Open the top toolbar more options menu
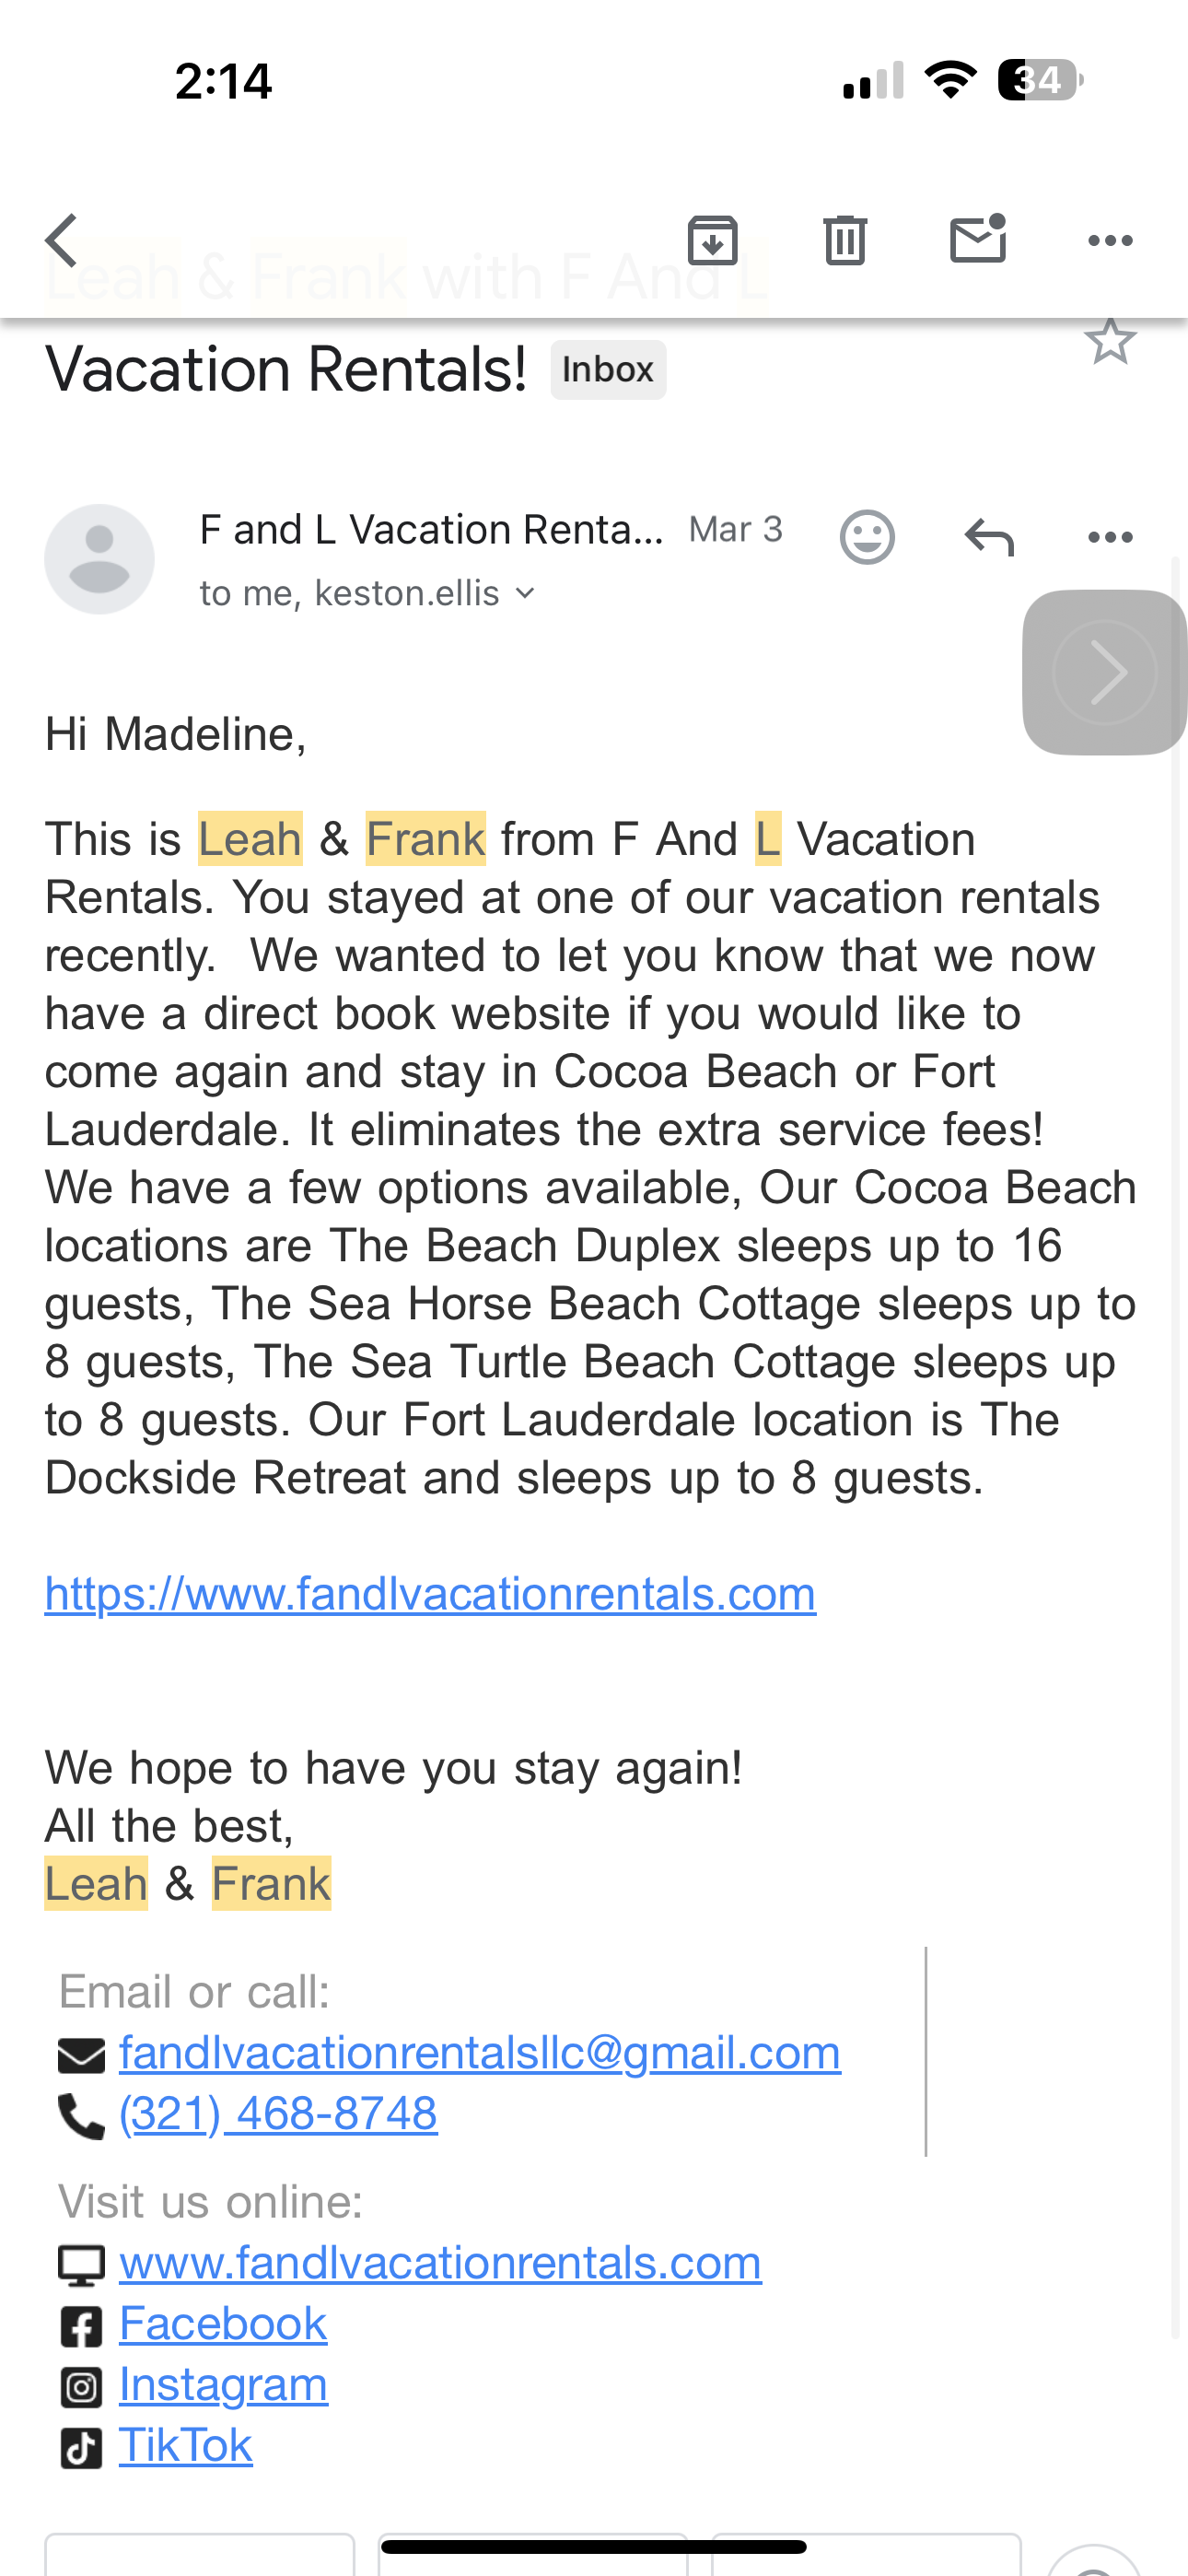 pos(1110,240)
